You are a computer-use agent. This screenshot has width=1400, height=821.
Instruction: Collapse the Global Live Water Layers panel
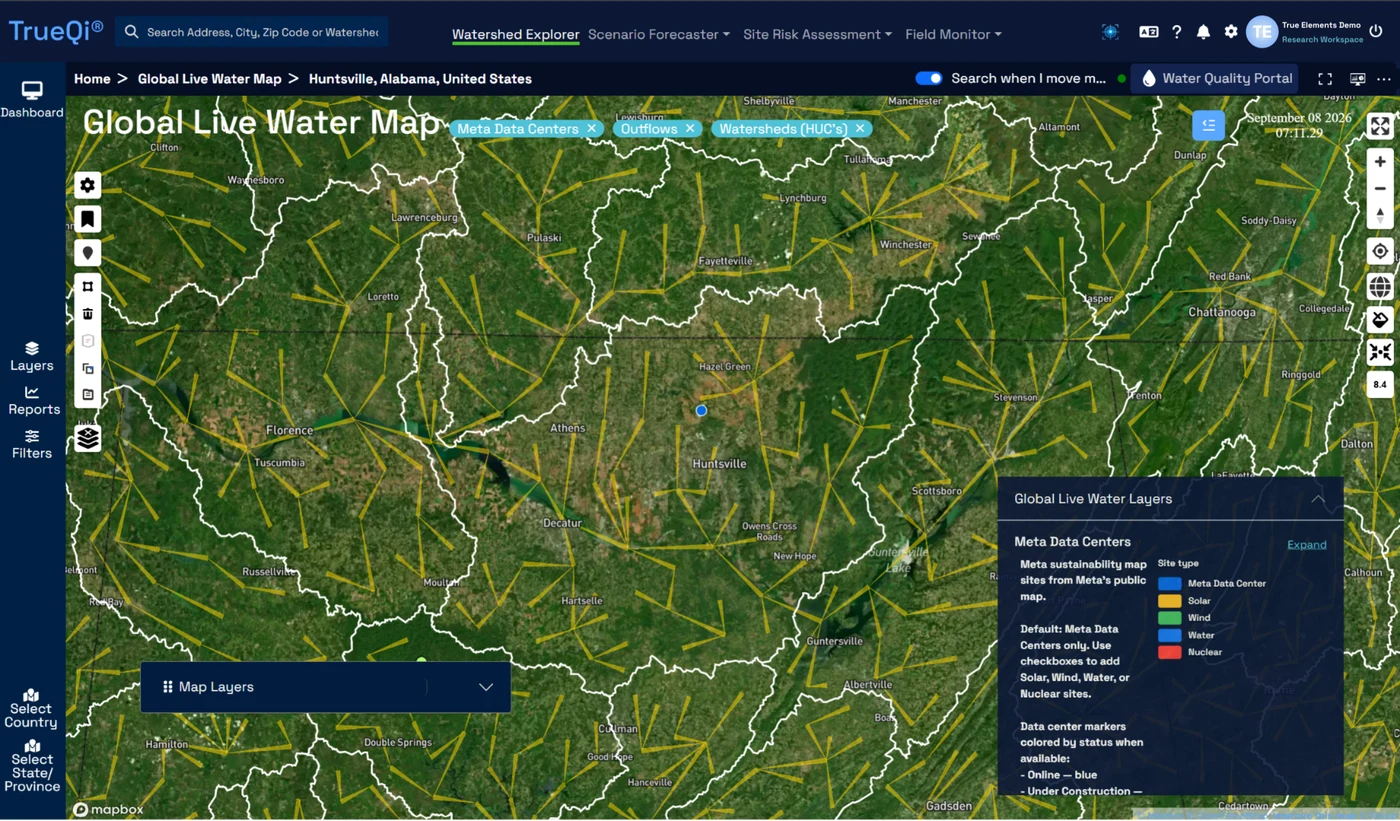[1318, 499]
